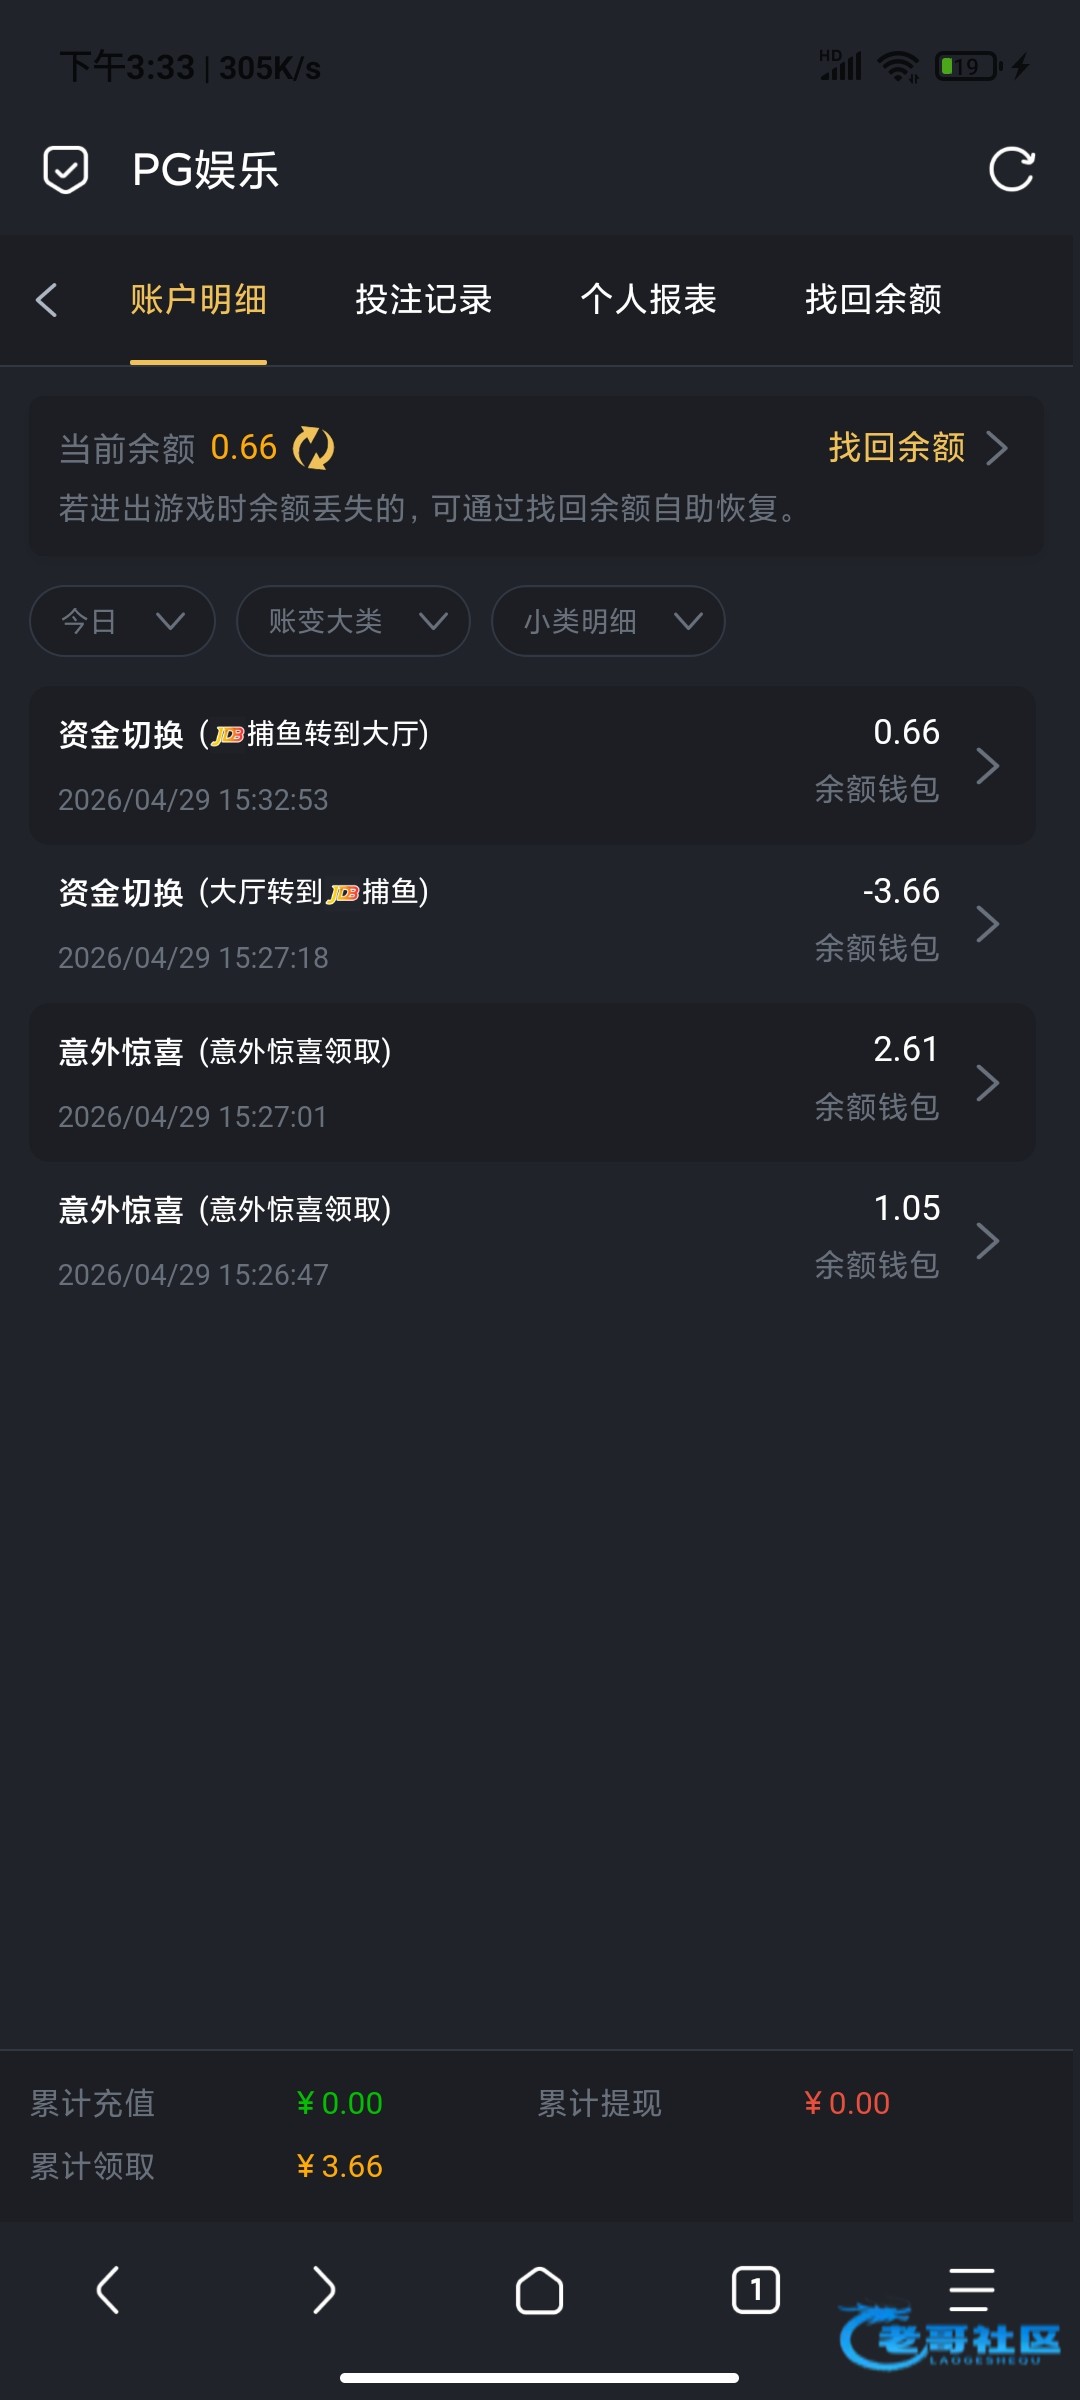1080x2400 pixels.
Task: Expand details of the 0.66 捕鱼转到大厅 record
Action: point(533,766)
